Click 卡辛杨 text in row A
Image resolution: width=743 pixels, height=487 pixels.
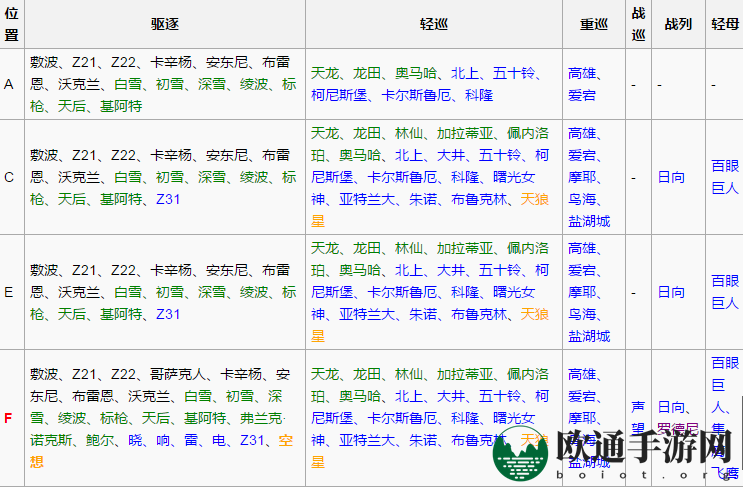click(171, 62)
